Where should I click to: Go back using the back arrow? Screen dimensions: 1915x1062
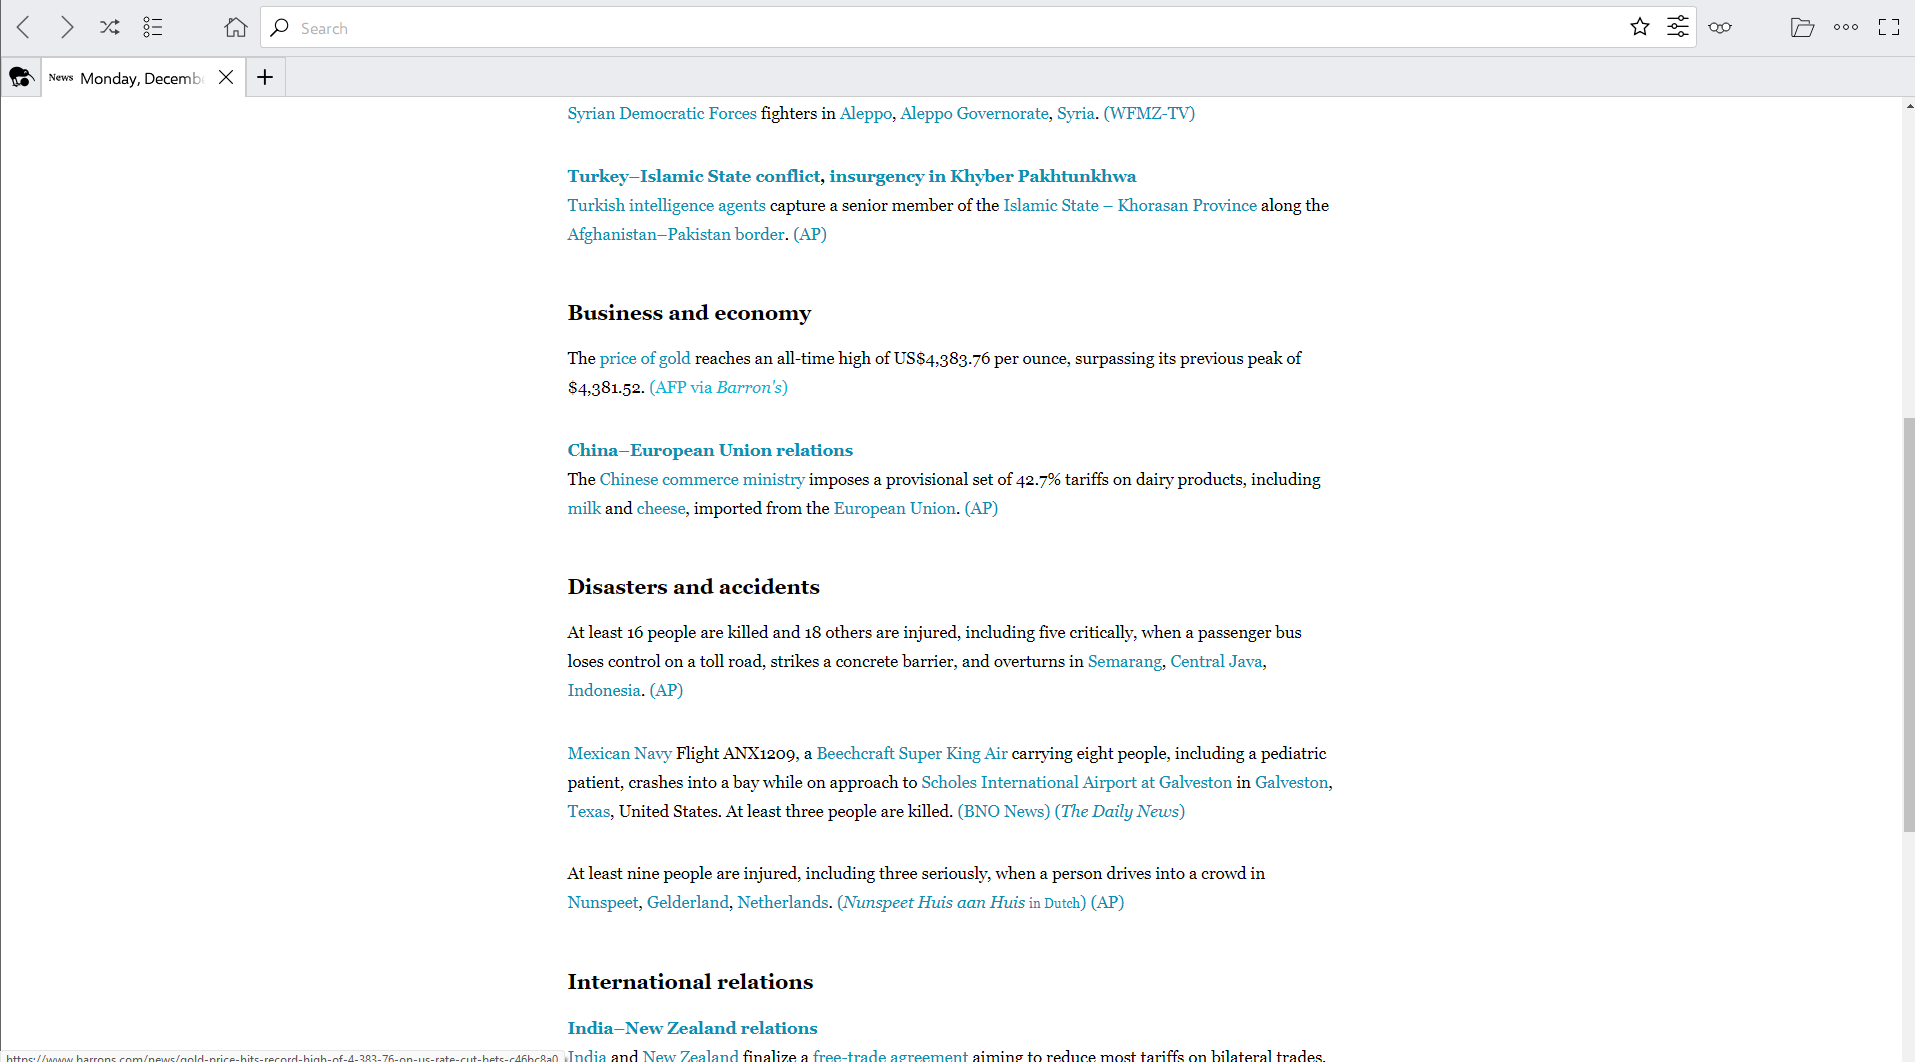coord(24,27)
